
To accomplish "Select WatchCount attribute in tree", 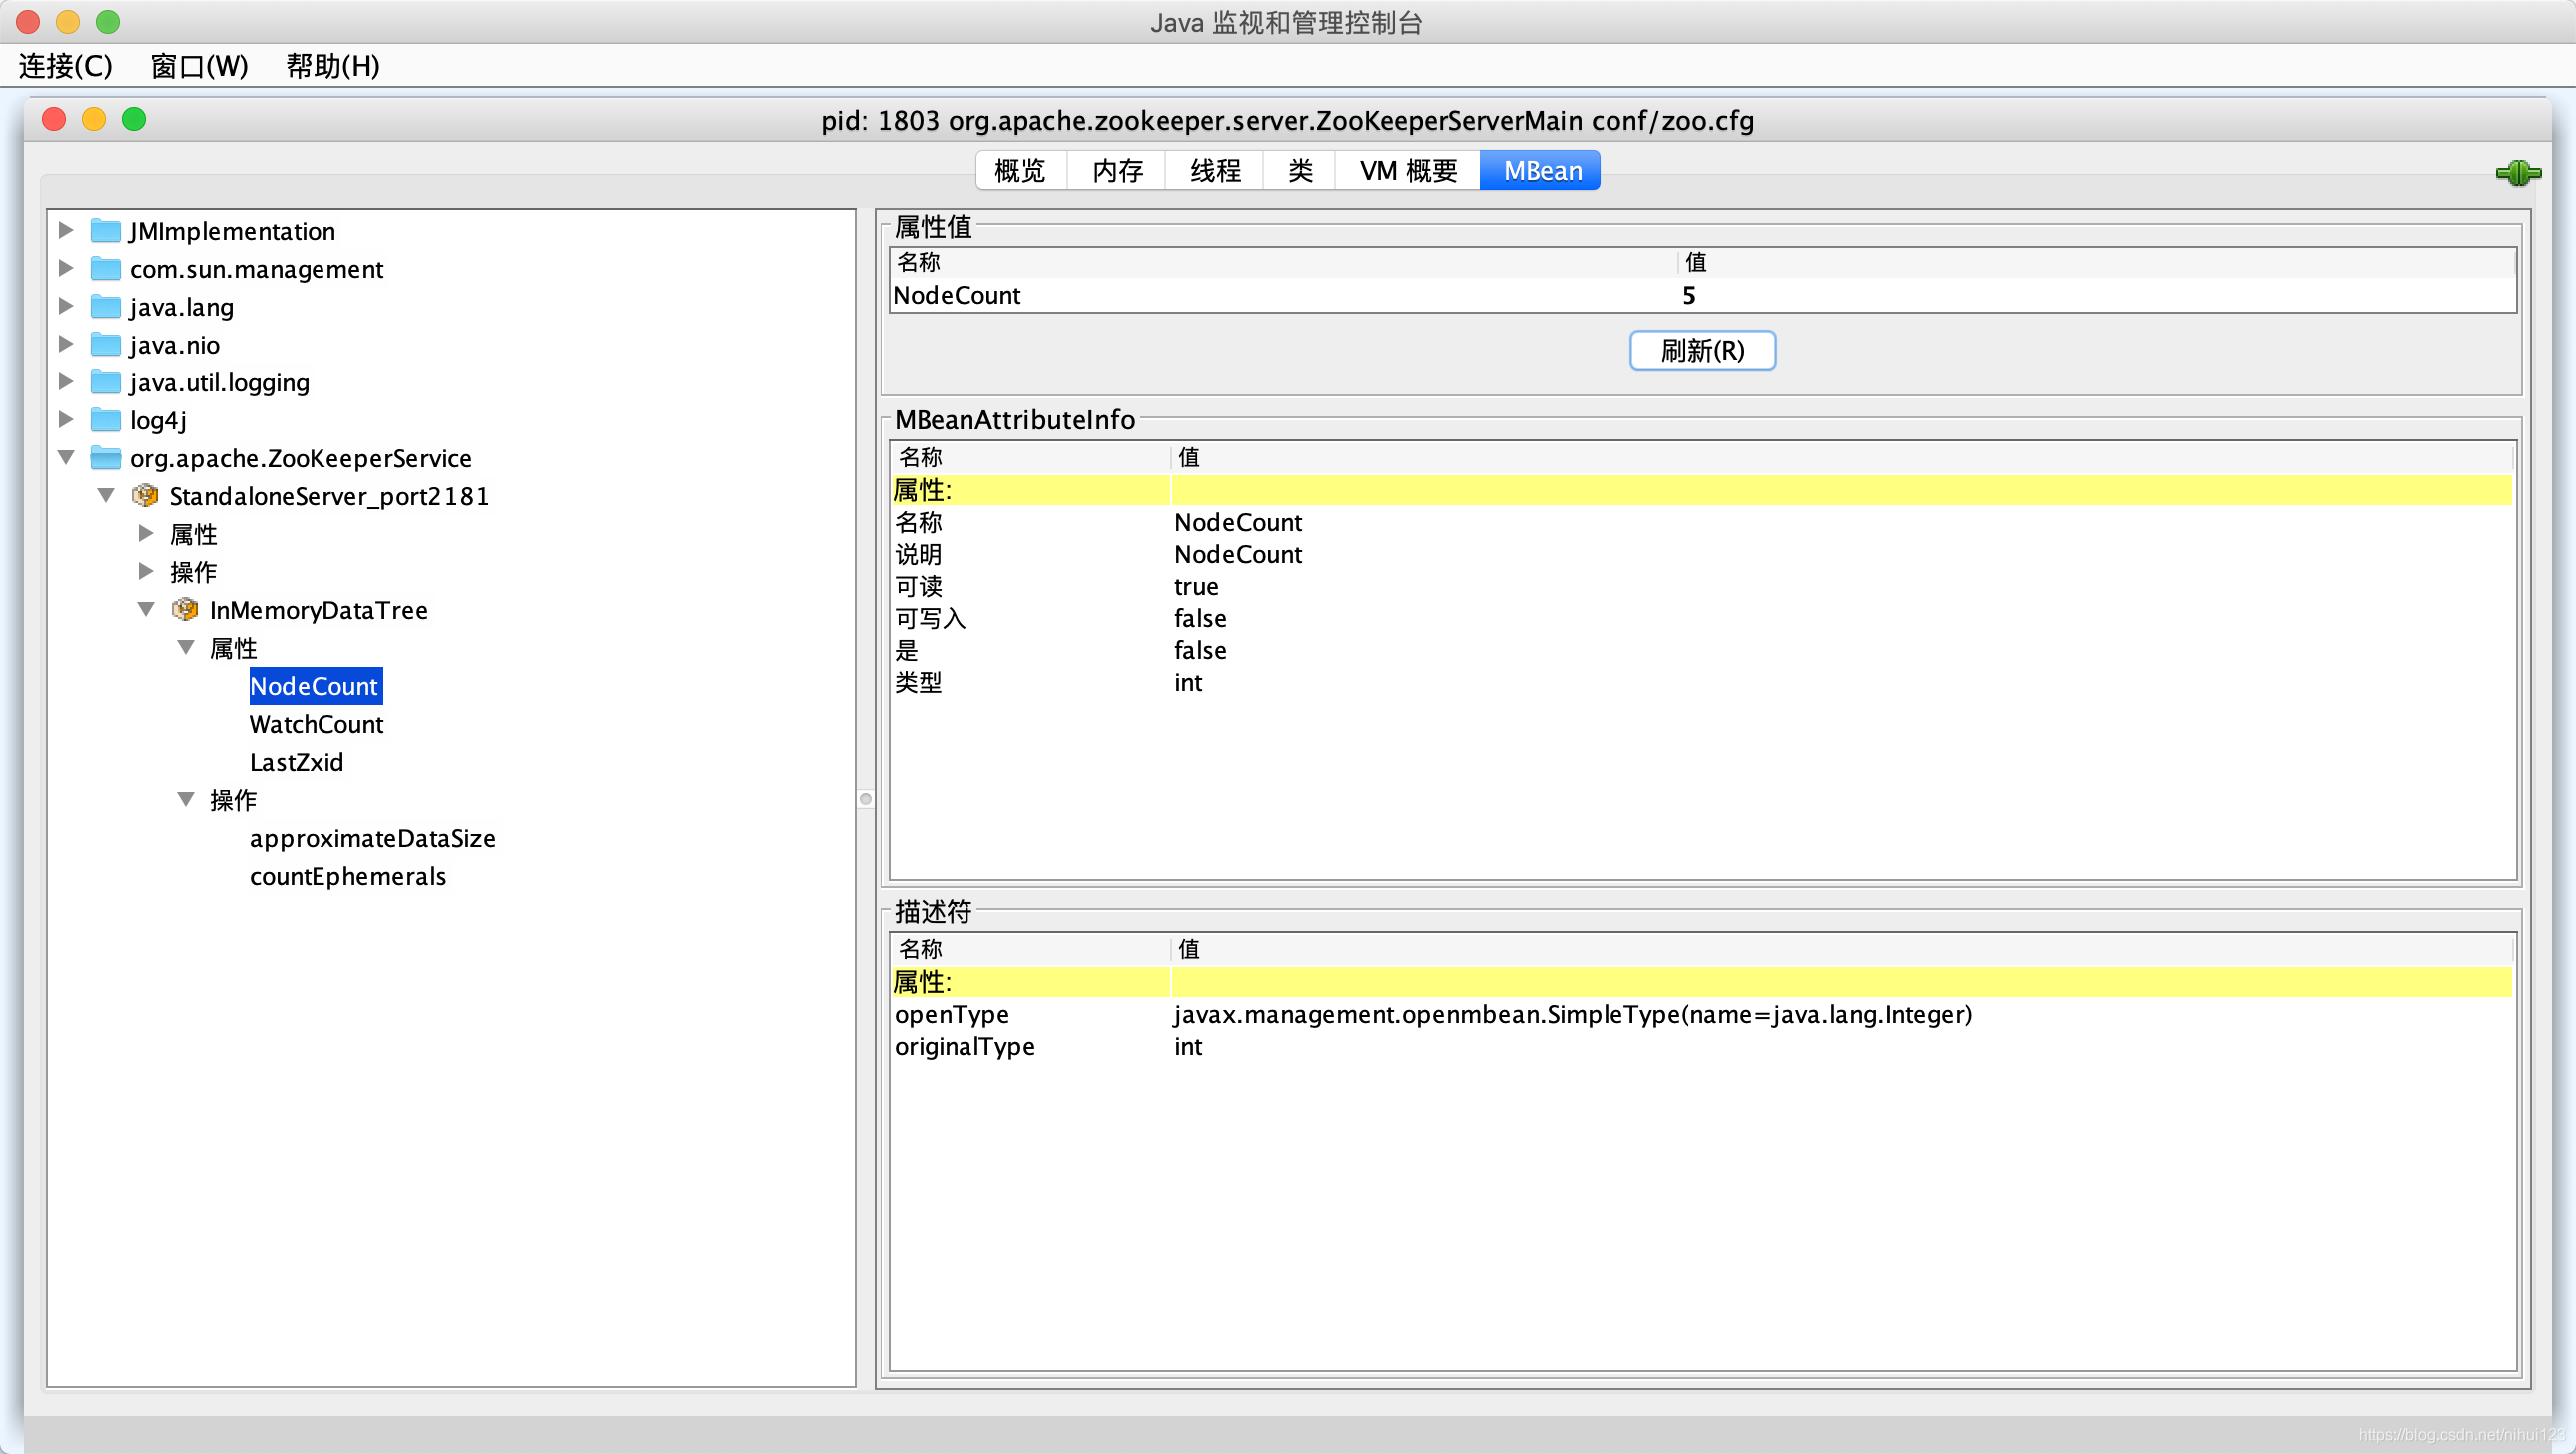I will [x=316, y=725].
